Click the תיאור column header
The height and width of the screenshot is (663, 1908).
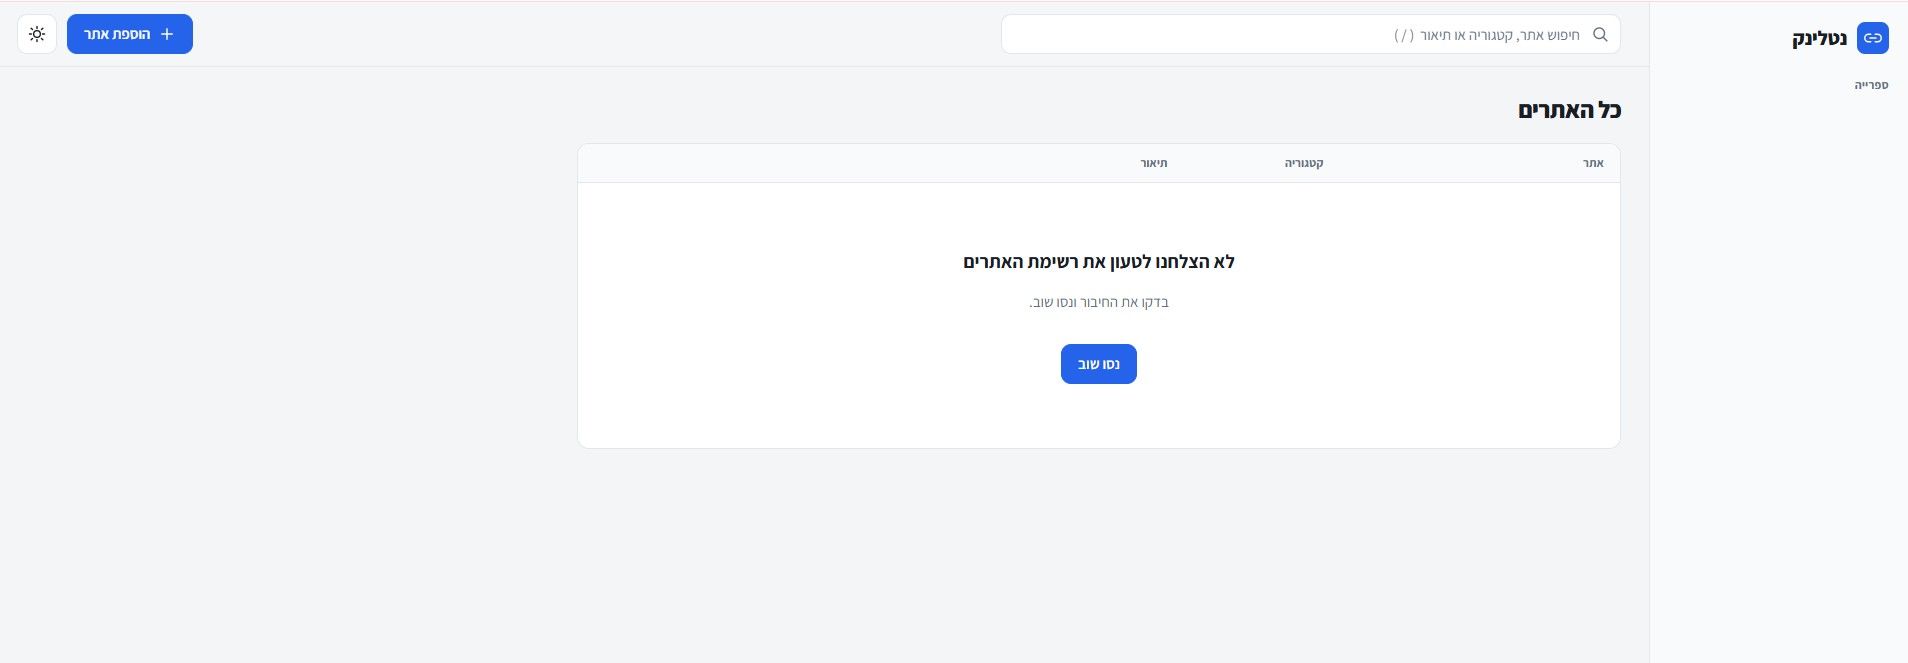(x=1154, y=163)
